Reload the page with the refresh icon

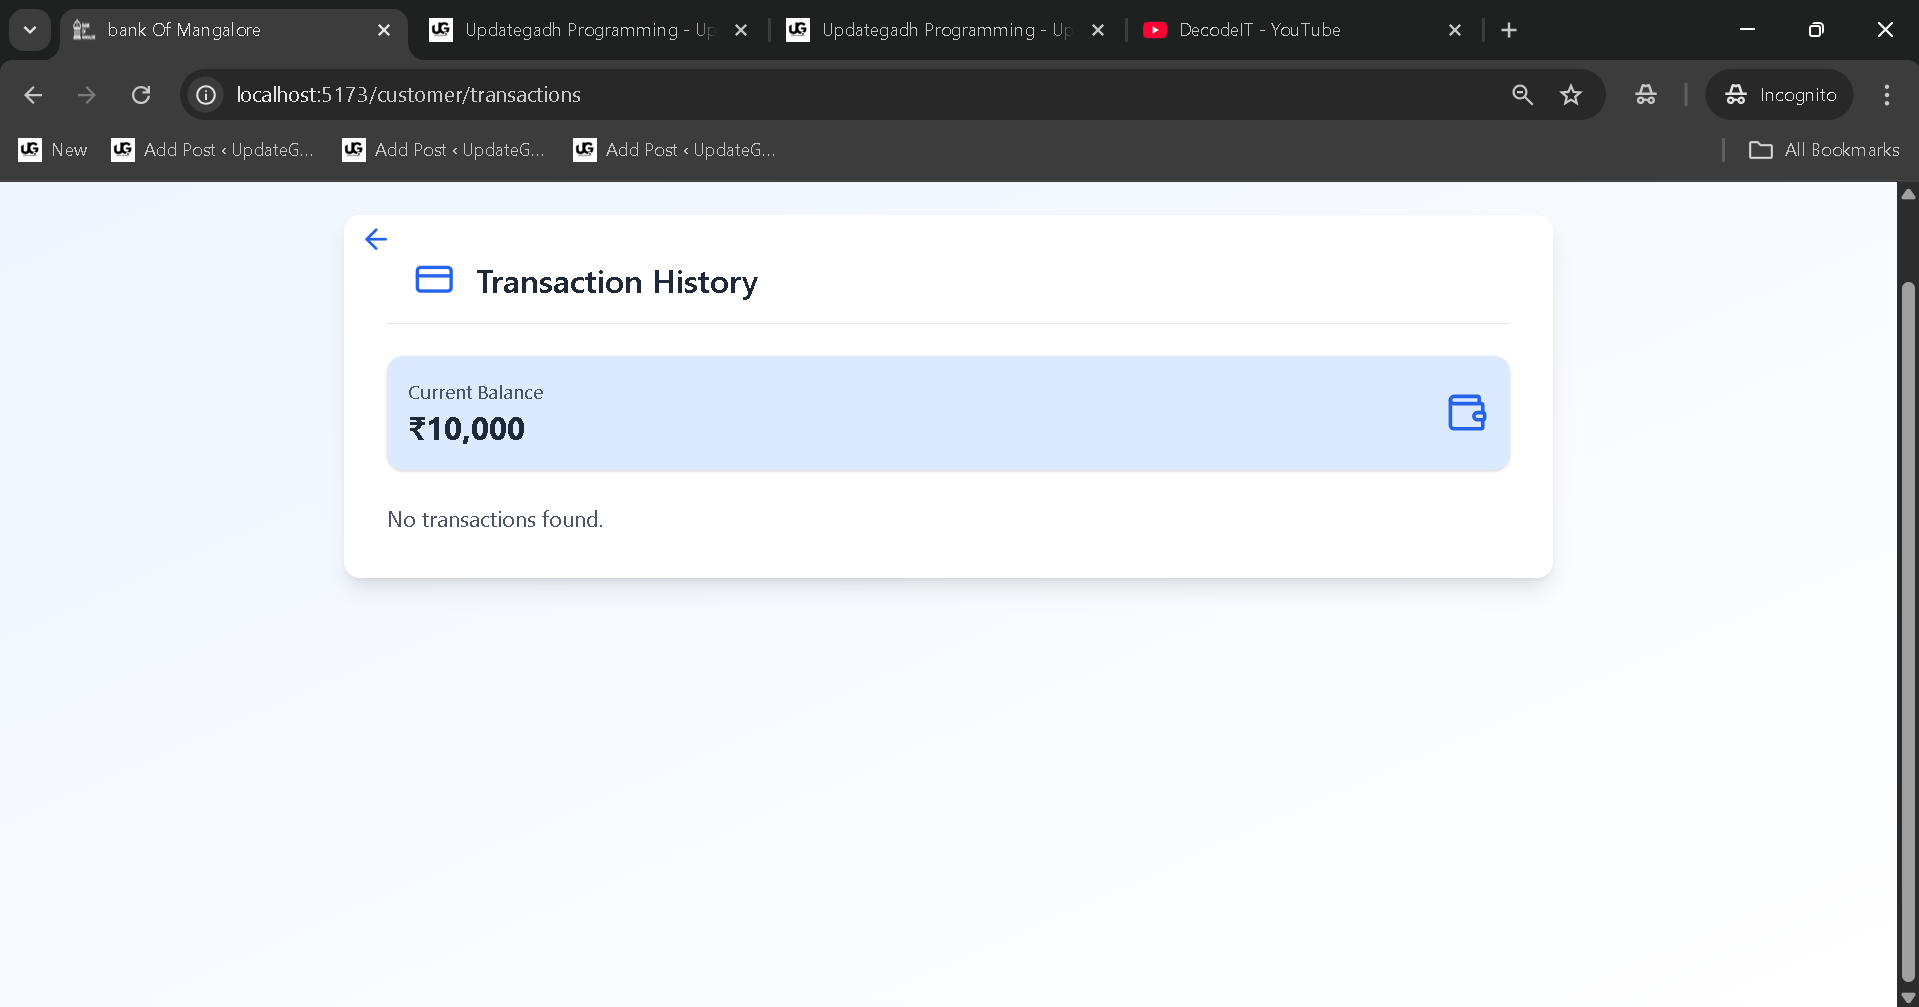coord(141,95)
